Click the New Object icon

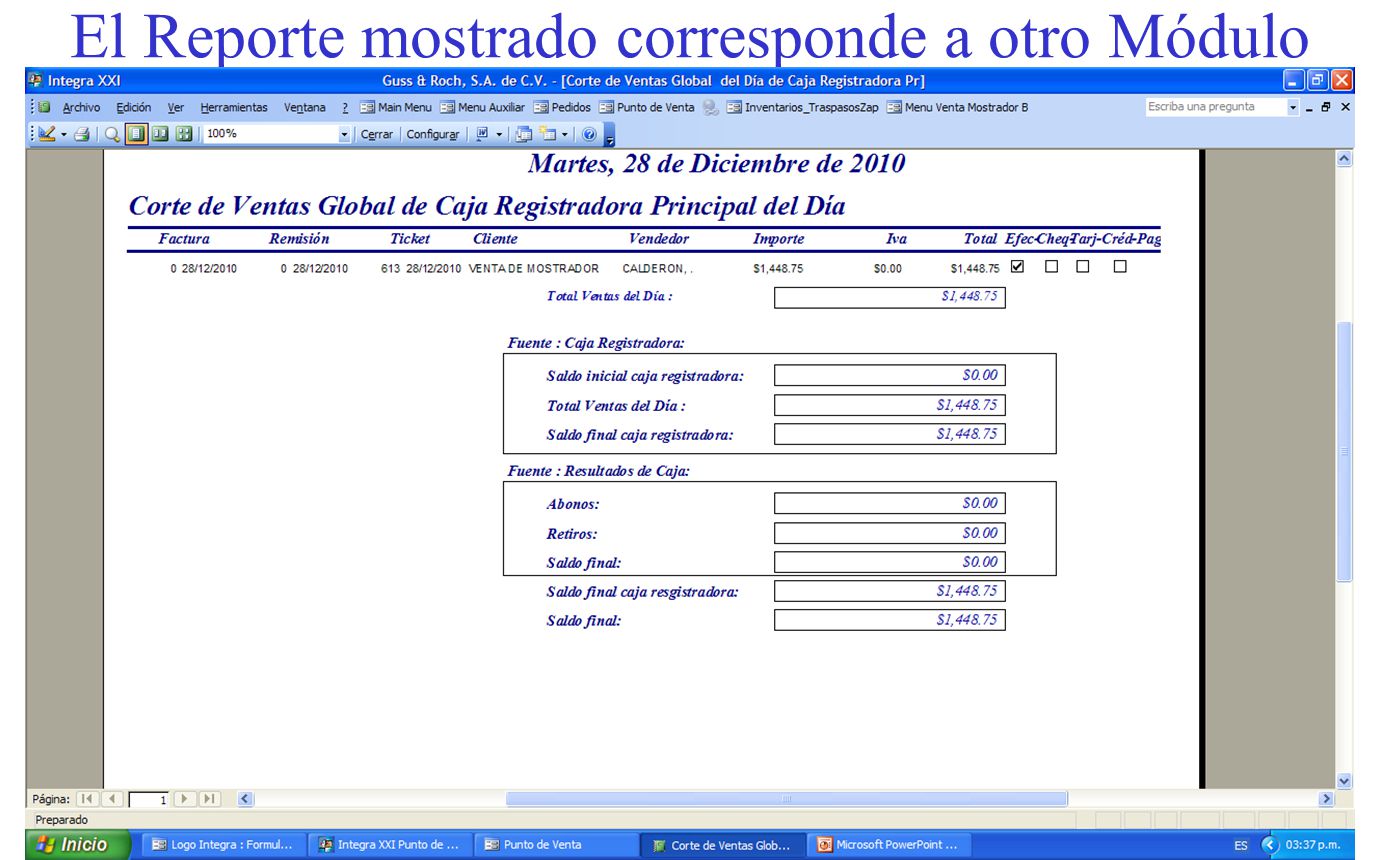pos(548,133)
